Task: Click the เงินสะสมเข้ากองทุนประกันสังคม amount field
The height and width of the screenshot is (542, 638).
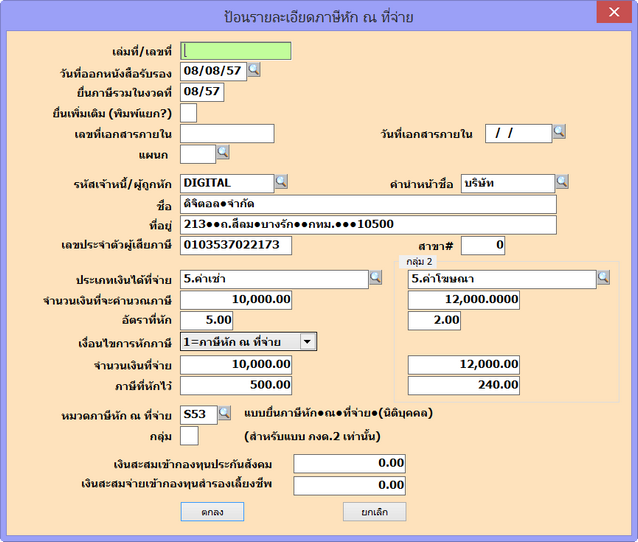Action: [x=349, y=463]
